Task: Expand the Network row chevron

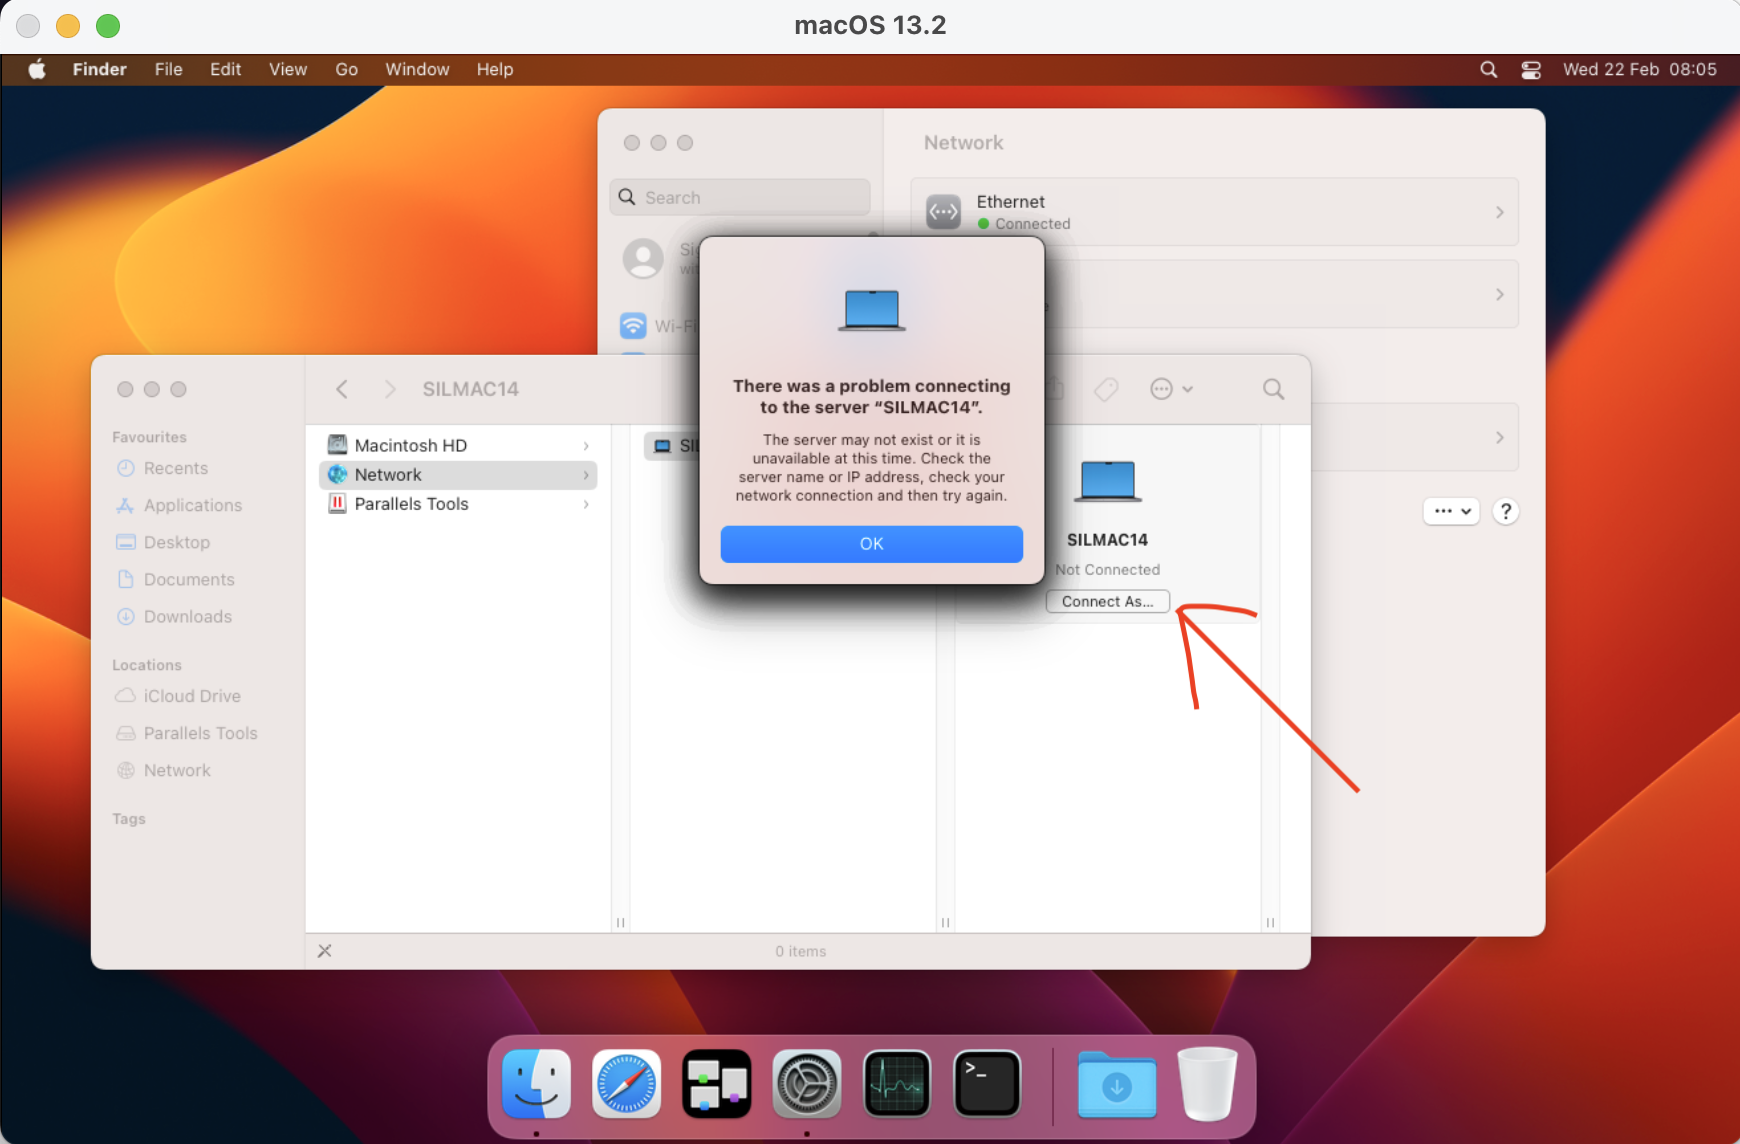Action: pos(586,475)
